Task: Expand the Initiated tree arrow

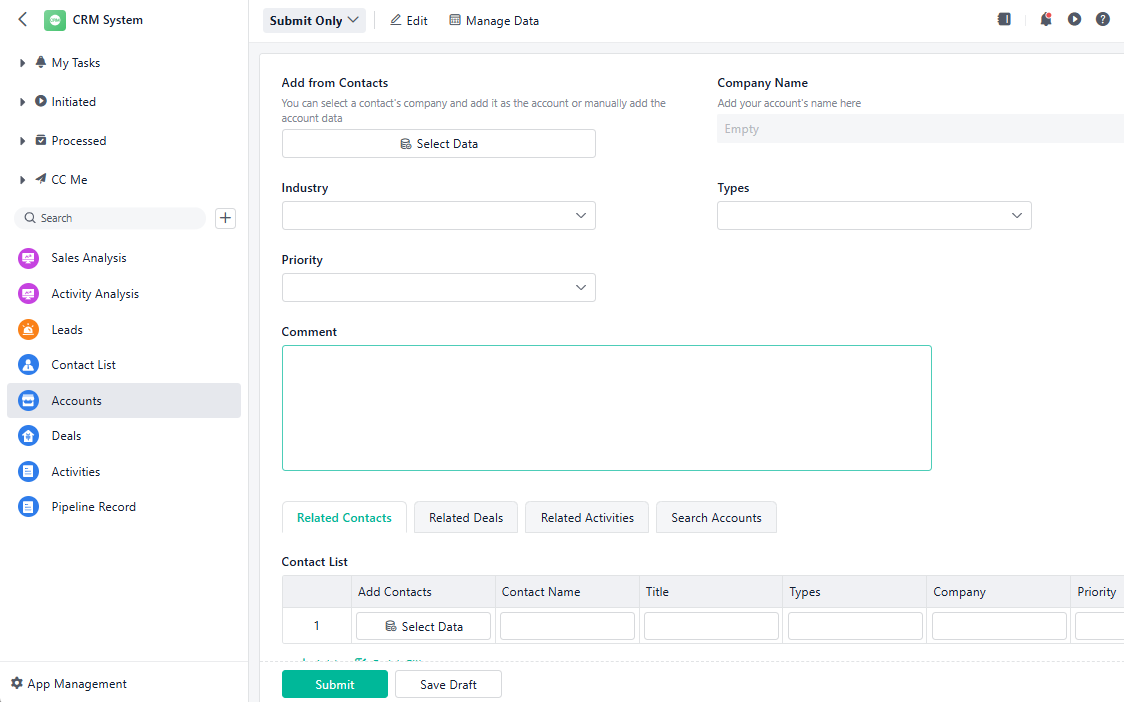Action: coord(22,102)
